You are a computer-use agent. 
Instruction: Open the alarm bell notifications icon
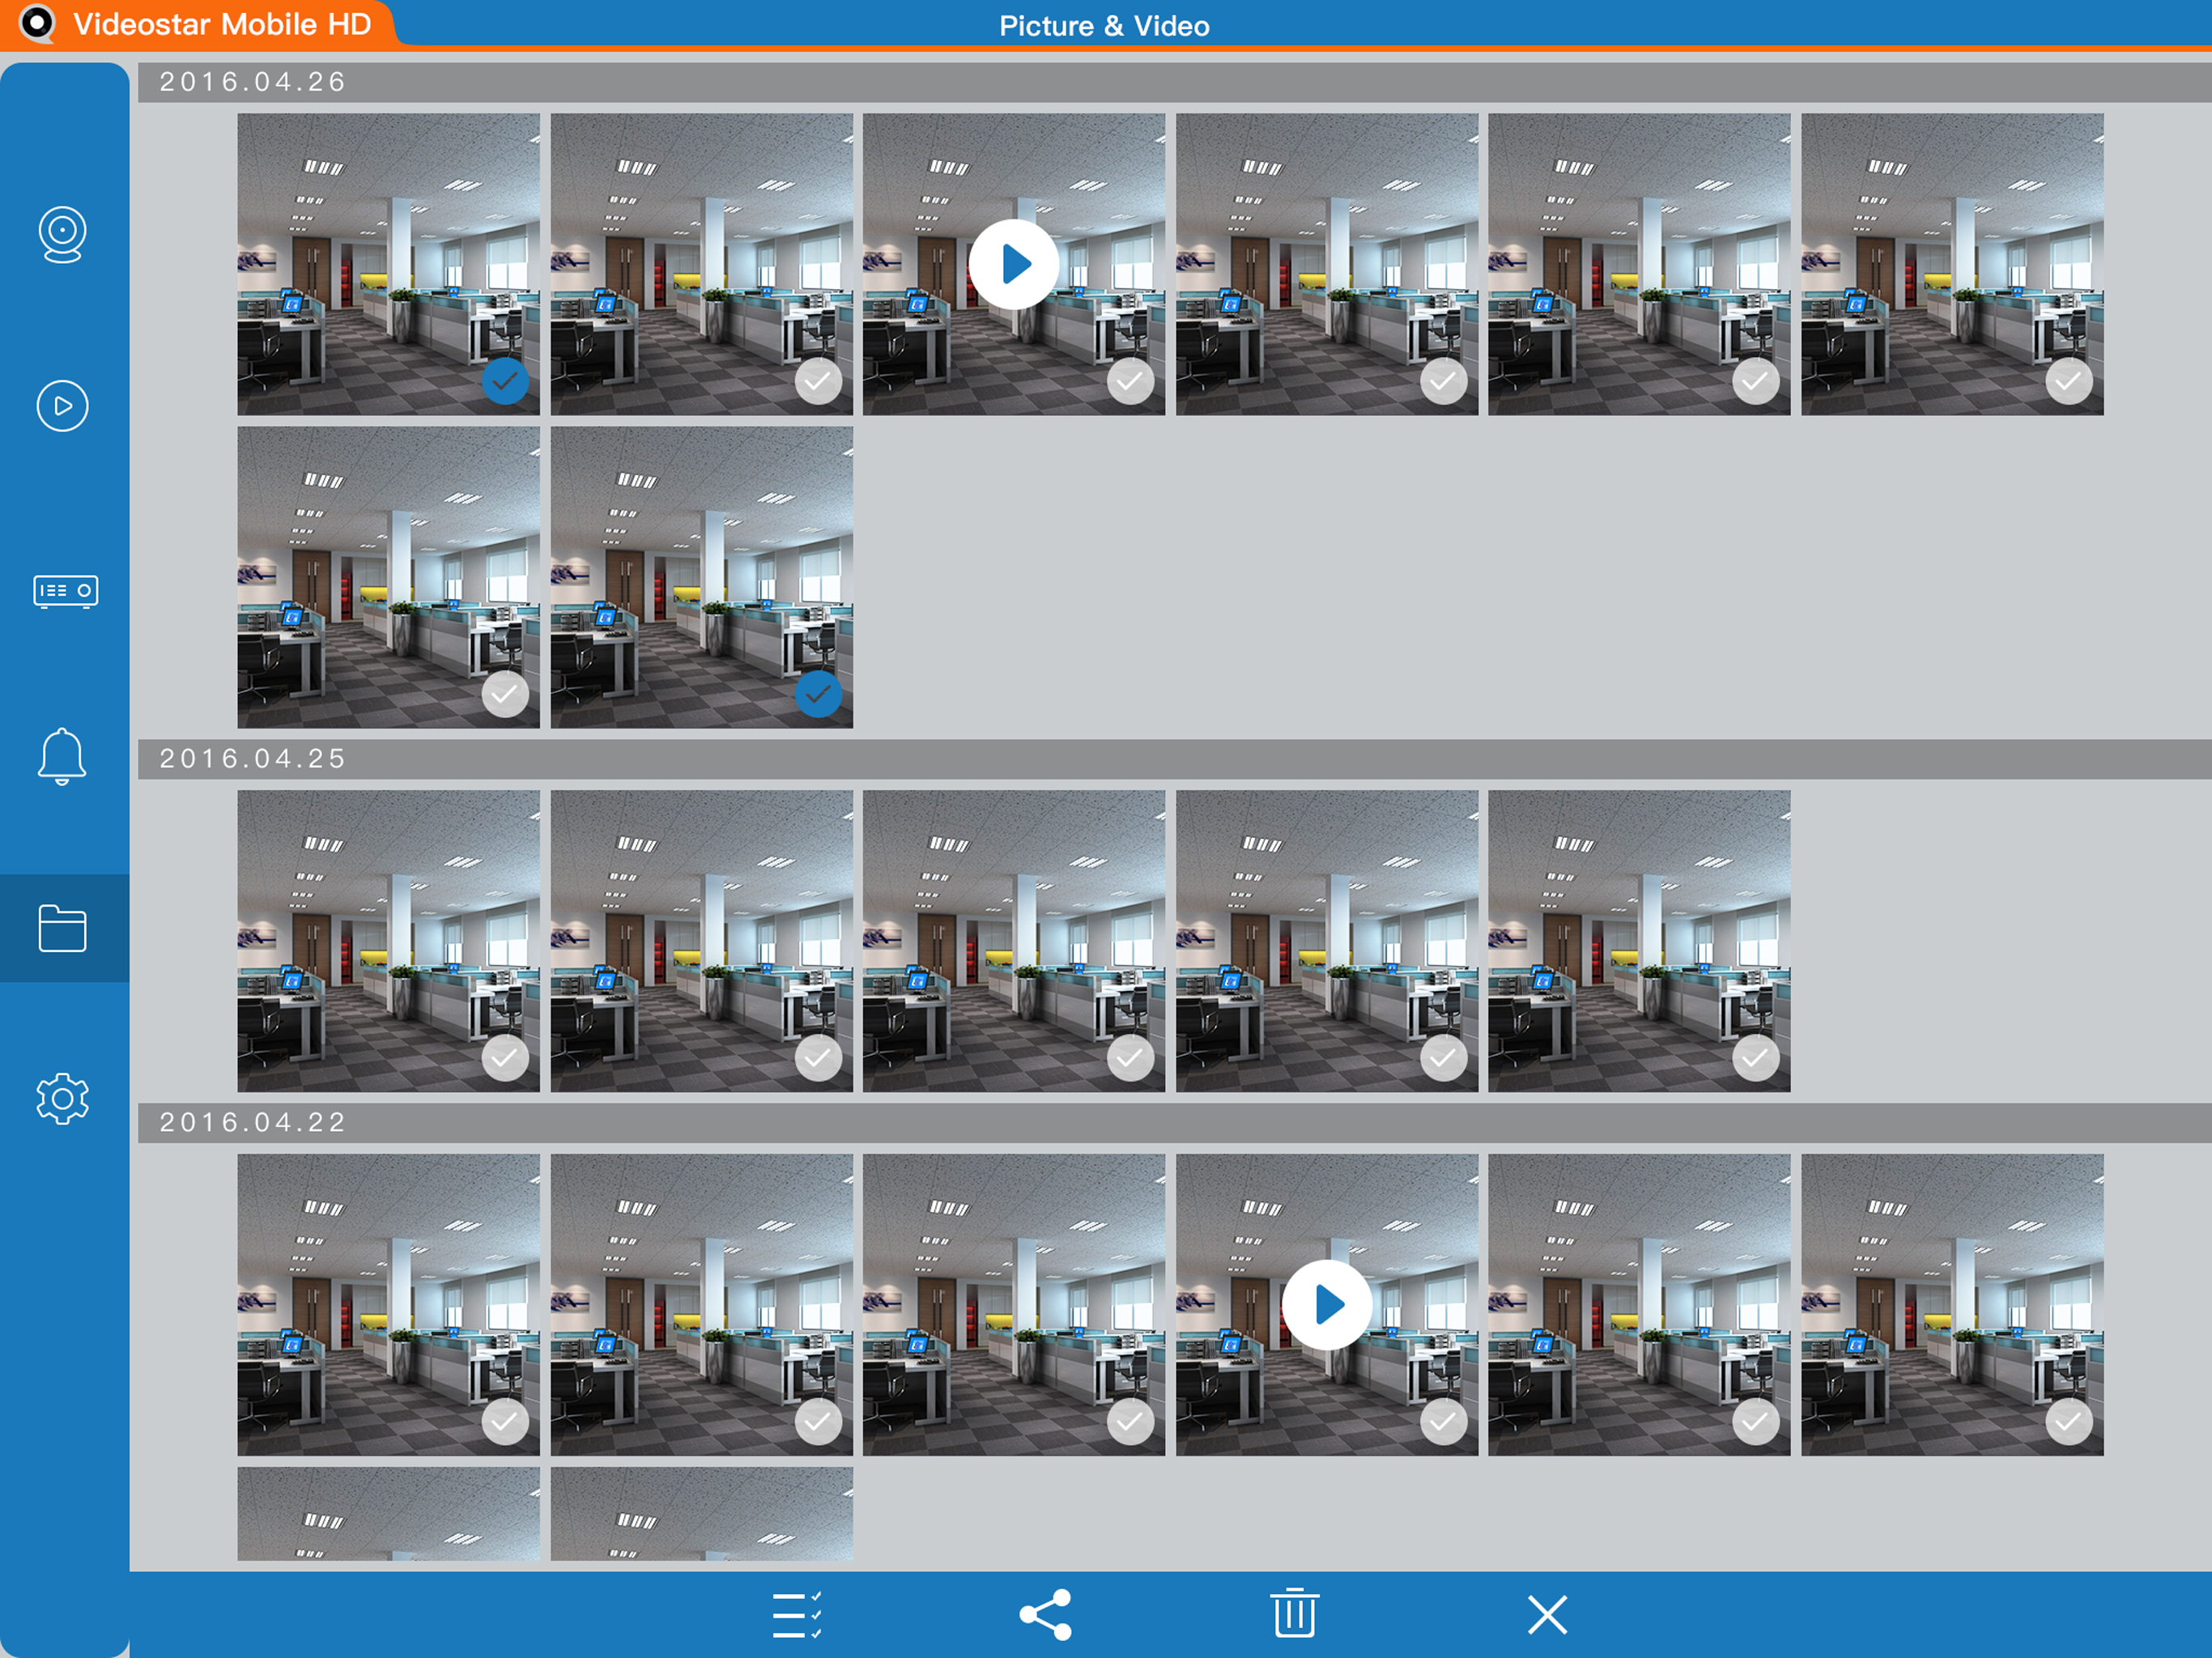(62, 755)
